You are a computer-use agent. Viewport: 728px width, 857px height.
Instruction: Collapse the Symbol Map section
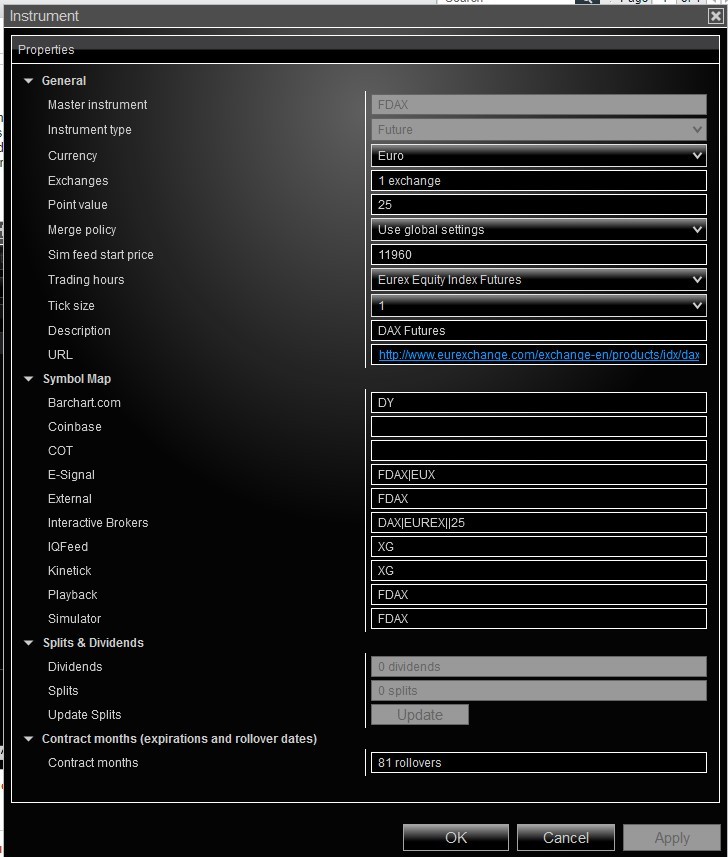click(28, 379)
